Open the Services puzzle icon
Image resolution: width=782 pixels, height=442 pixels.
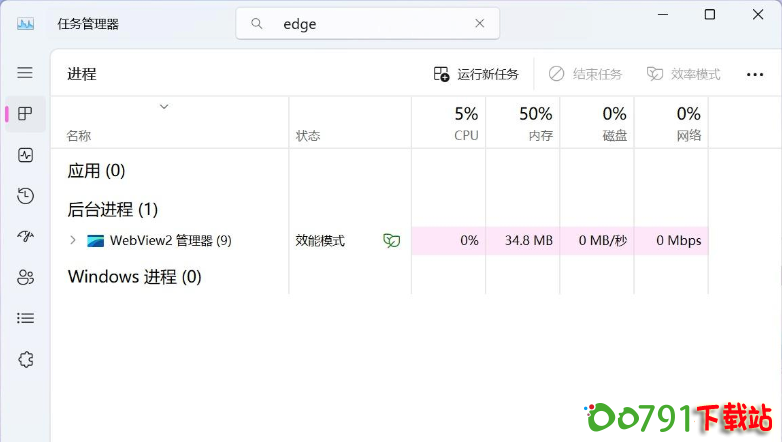pyautogui.click(x=25, y=359)
